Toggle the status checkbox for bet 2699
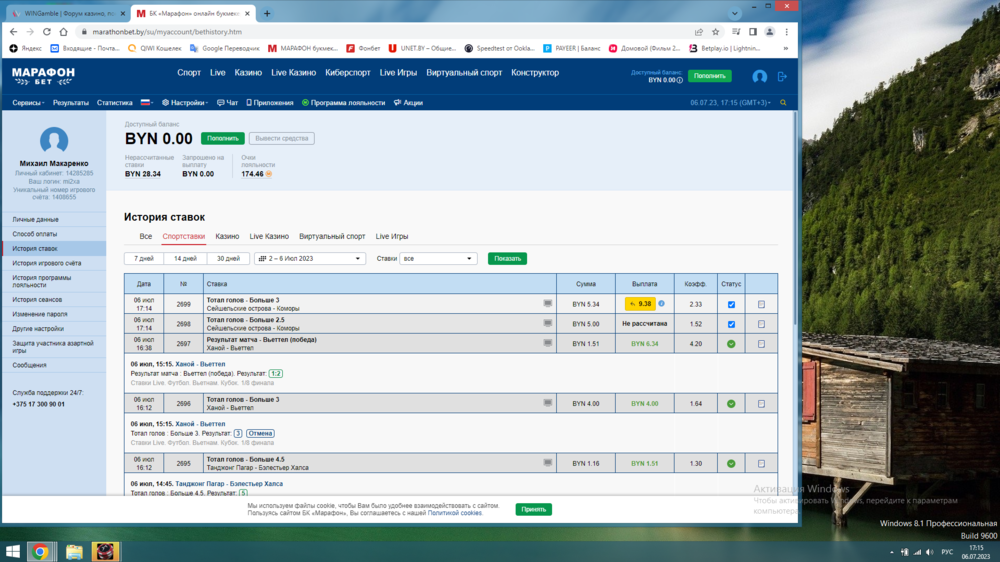The image size is (1000, 562). [731, 304]
